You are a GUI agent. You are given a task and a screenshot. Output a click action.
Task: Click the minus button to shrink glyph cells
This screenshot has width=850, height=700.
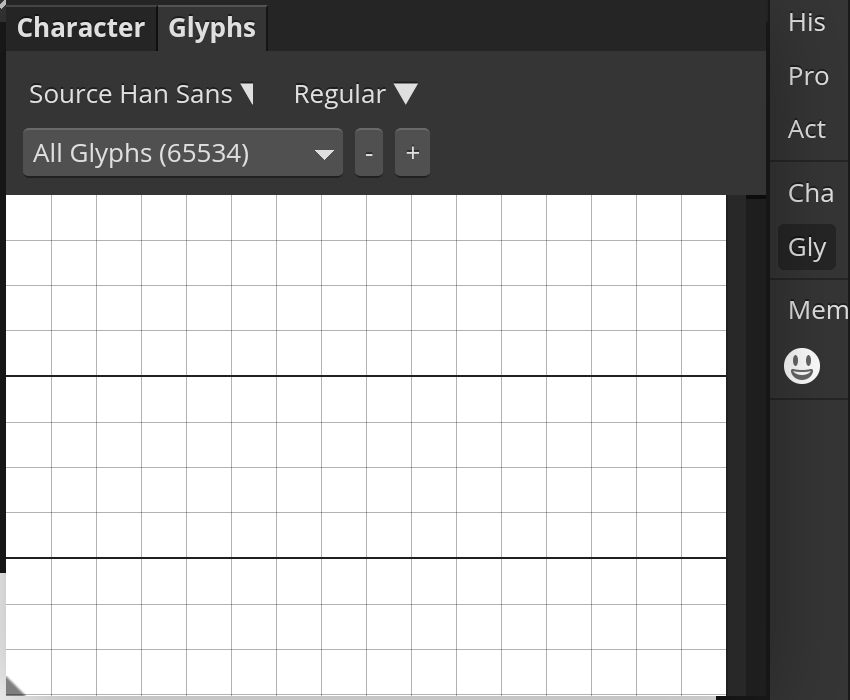(x=368, y=152)
